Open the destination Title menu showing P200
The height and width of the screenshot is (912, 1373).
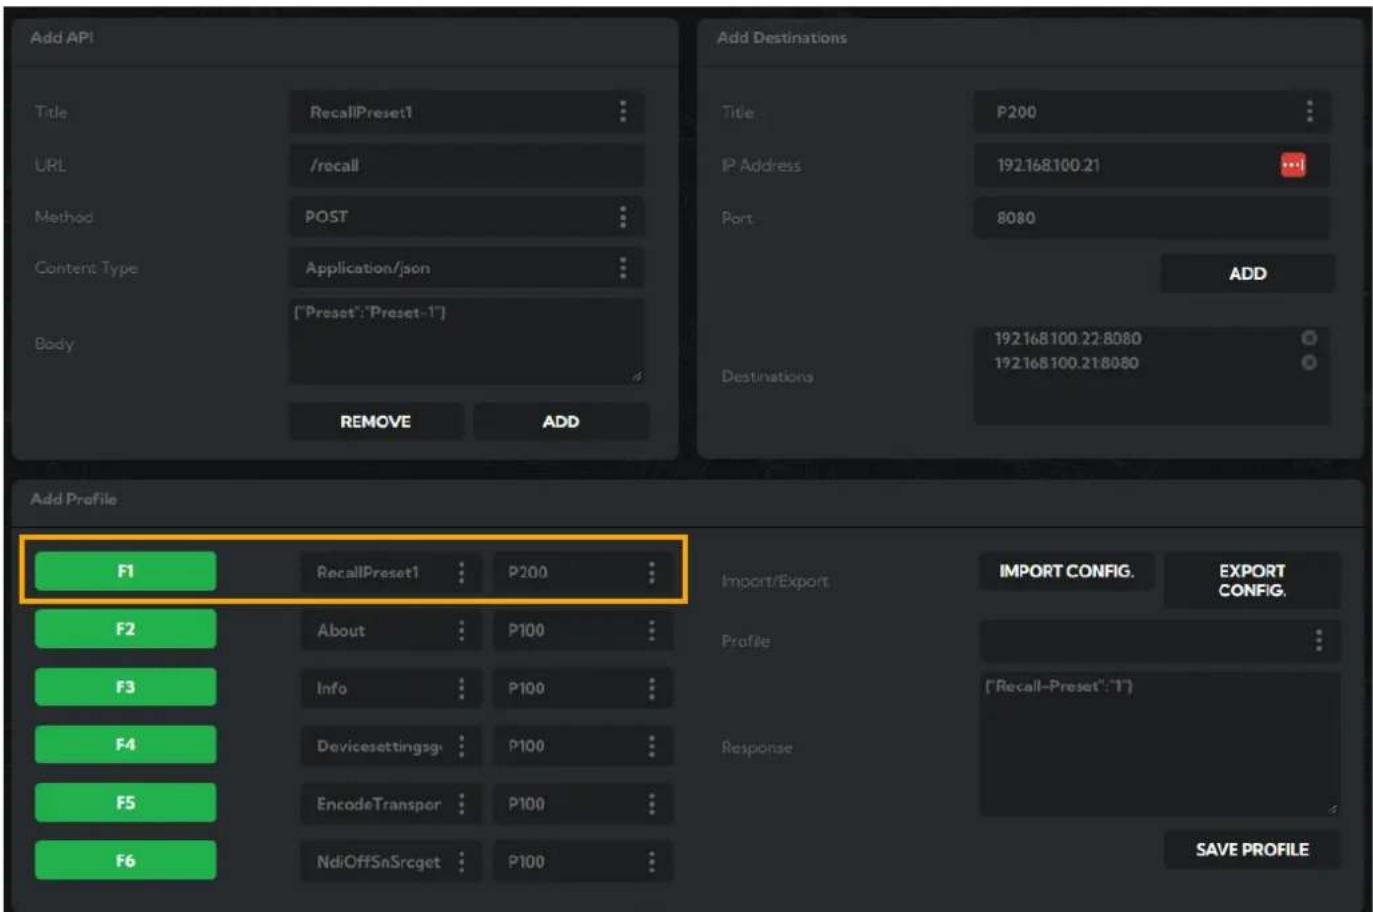1309,112
